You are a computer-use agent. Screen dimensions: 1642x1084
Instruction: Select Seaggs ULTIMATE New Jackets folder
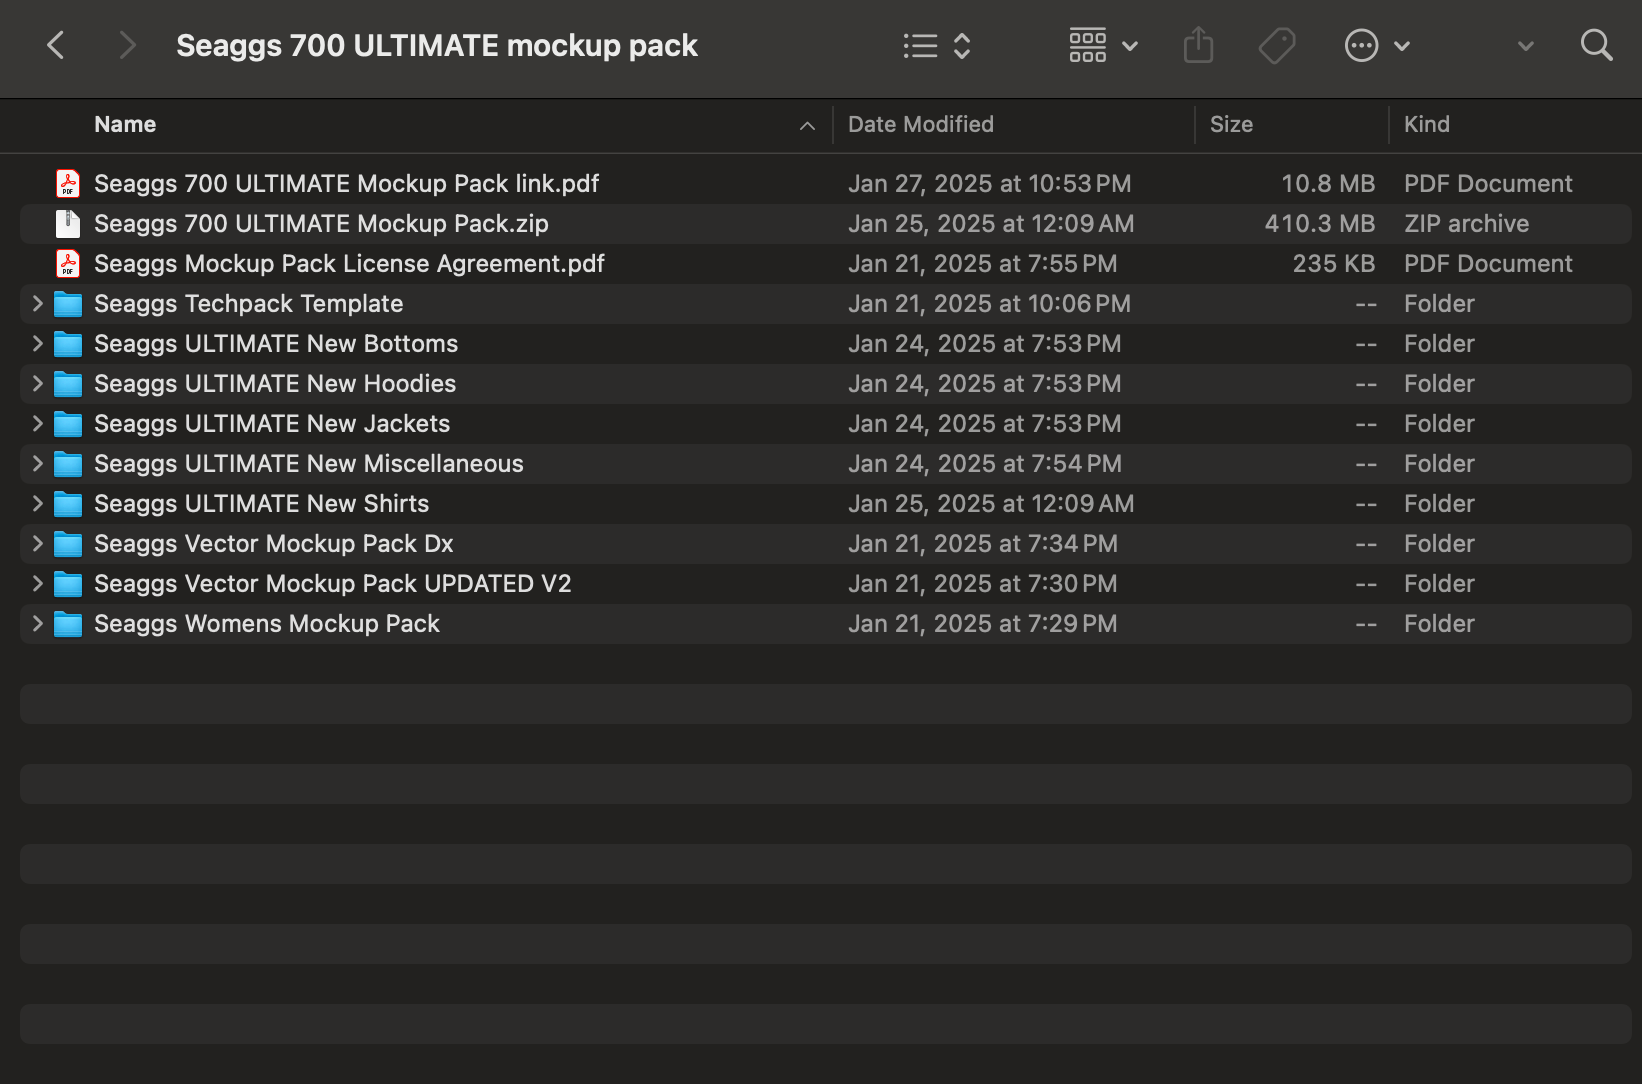click(x=272, y=424)
